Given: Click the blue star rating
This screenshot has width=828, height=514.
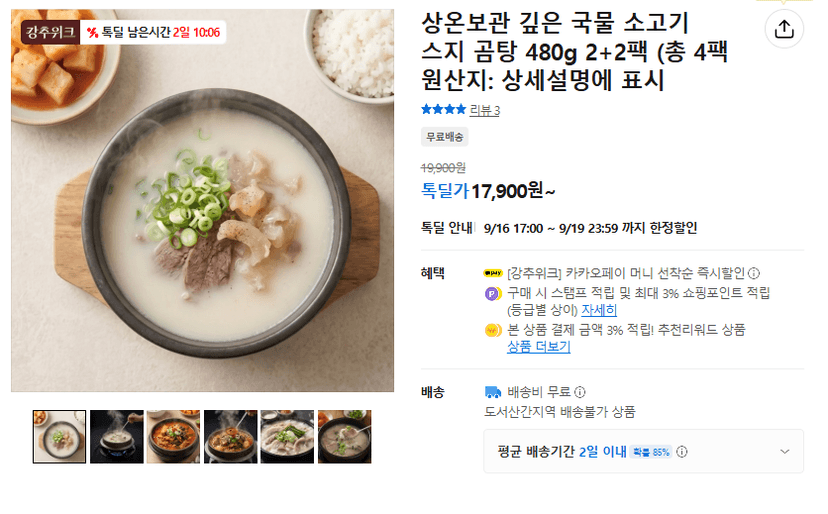Looking at the screenshot, I should point(443,109).
